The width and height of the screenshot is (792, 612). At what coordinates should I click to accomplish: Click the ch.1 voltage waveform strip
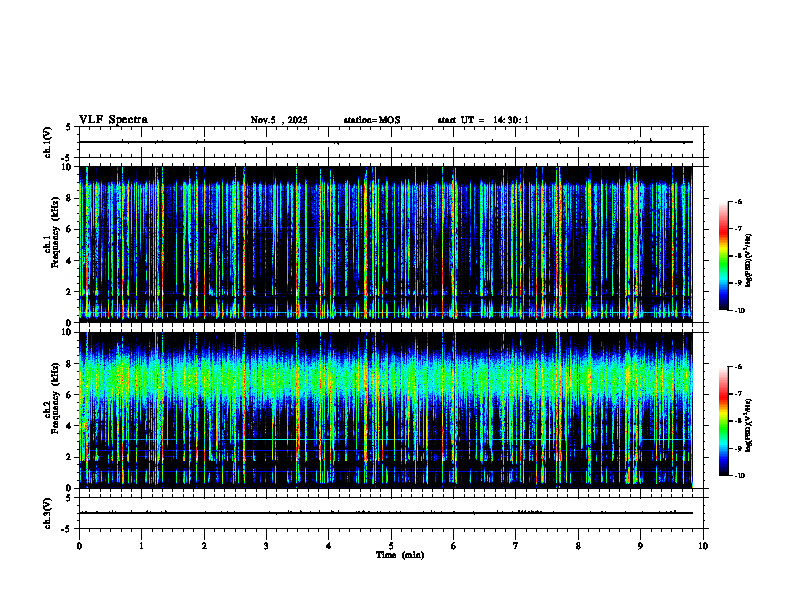[391, 142]
